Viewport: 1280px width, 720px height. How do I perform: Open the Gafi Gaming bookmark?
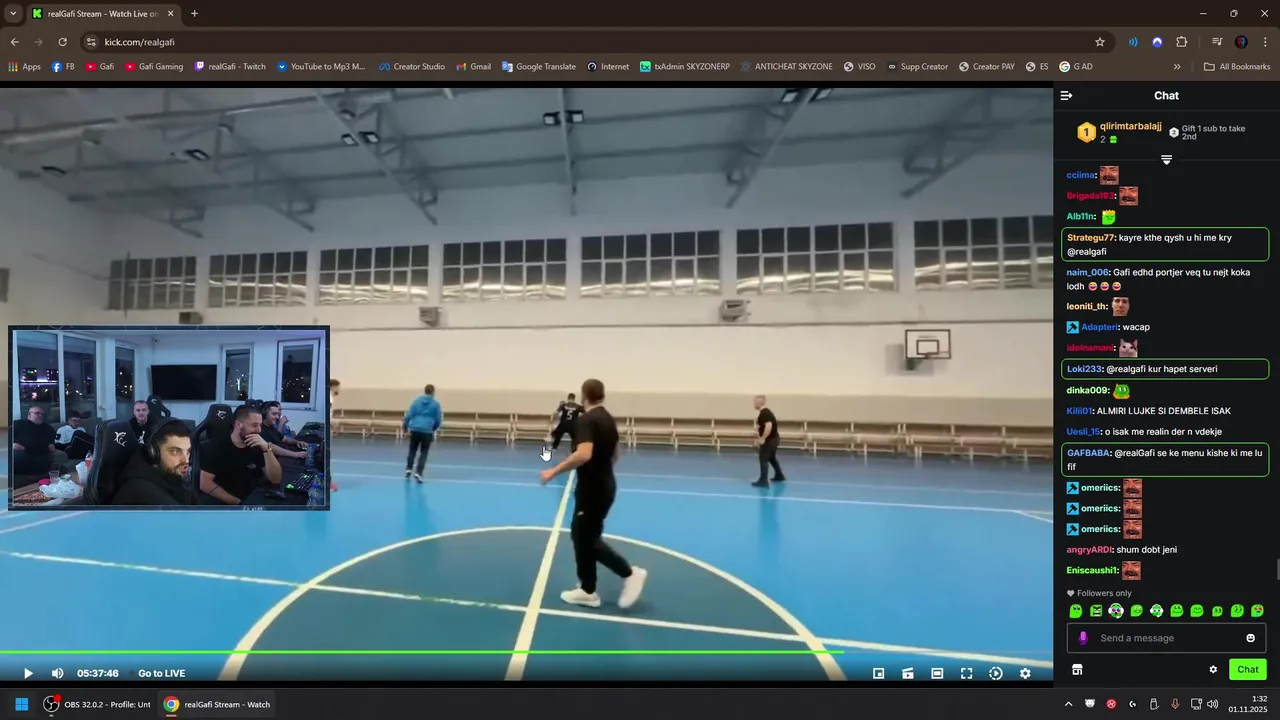point(153,67)
